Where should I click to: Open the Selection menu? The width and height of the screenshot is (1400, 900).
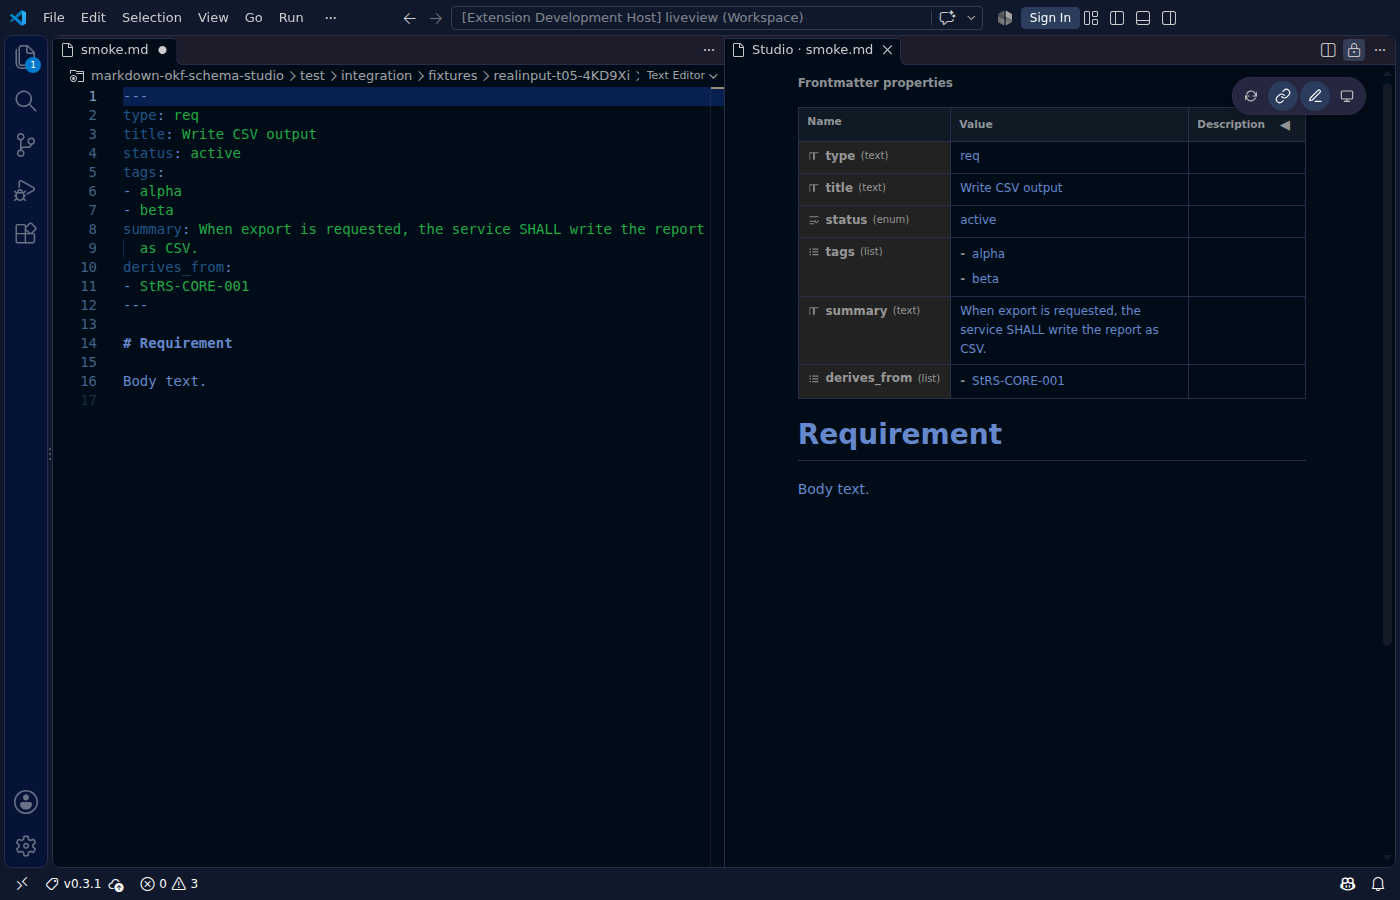[152, 18]
